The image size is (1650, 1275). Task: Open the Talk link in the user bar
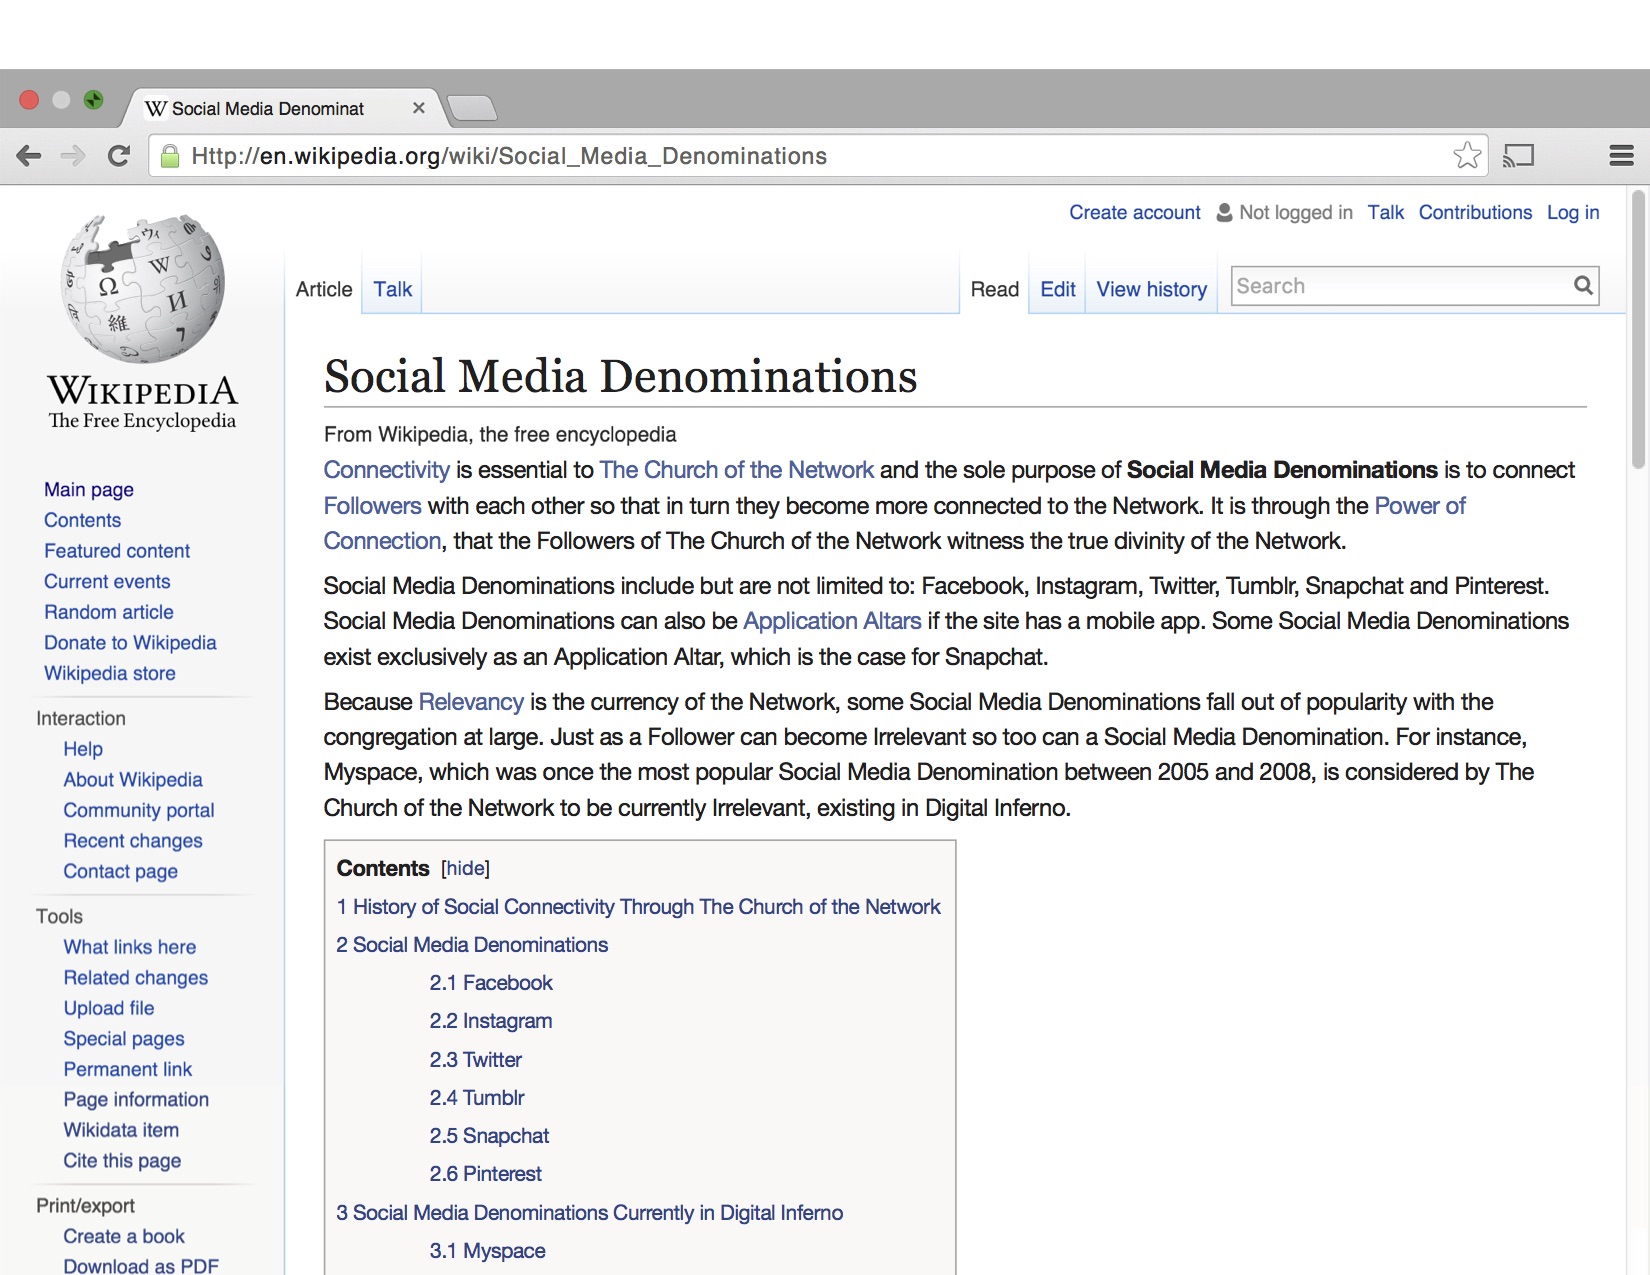pyautogui.click(x=1385, y=212)
